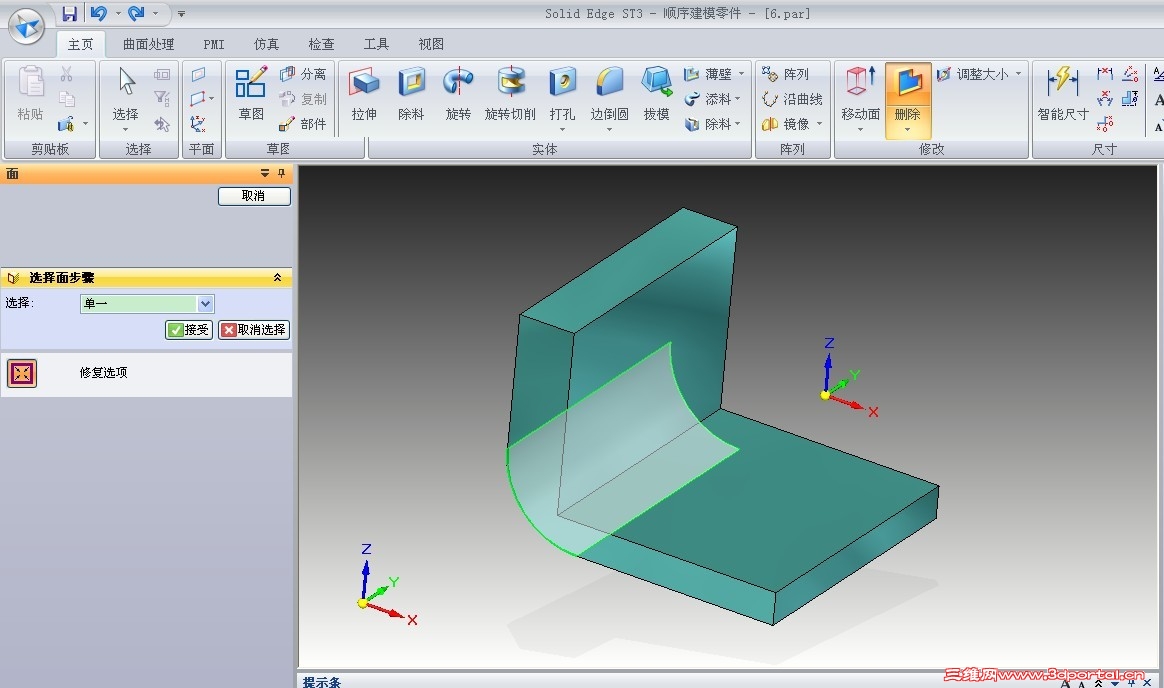Screen dimensions: 1164x688
Task: Switch to the 视图 tab
Action: coord(431,45)
